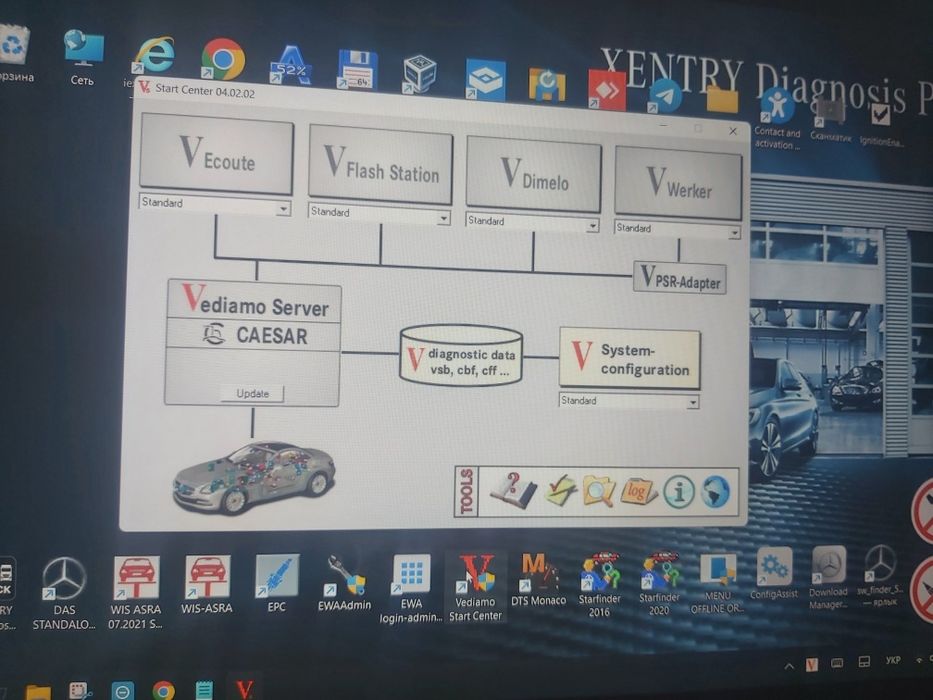
Task: Click the info tool icon
Action: pos(678,492)
